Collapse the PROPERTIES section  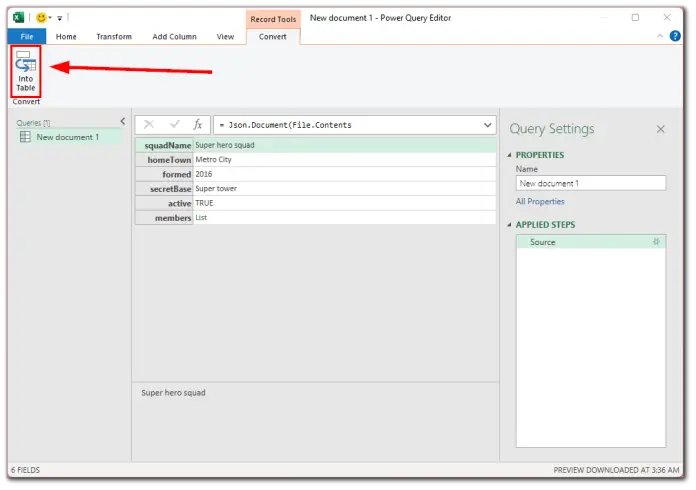tap(512, 155)
